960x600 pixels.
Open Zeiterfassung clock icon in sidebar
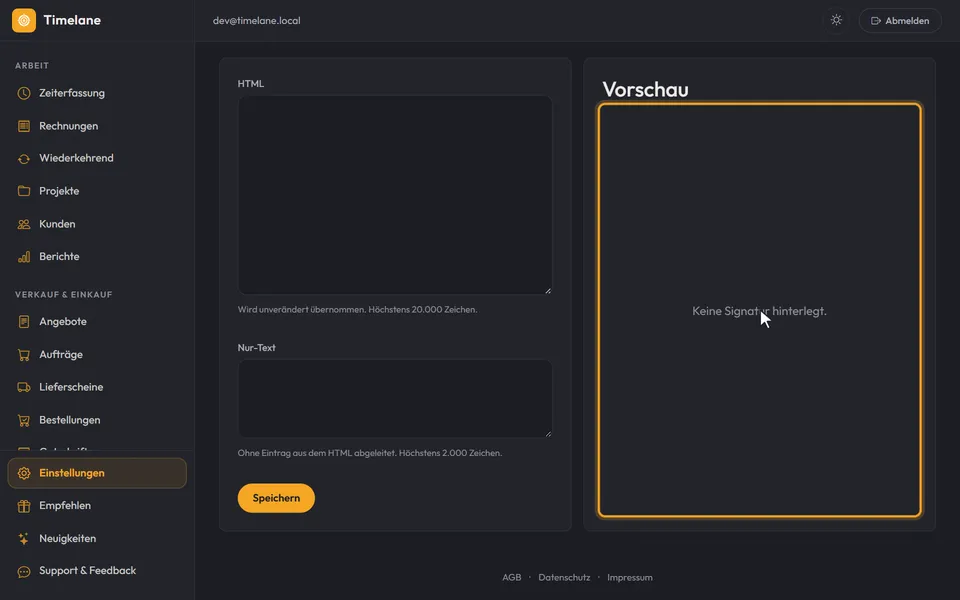[24, 93]
